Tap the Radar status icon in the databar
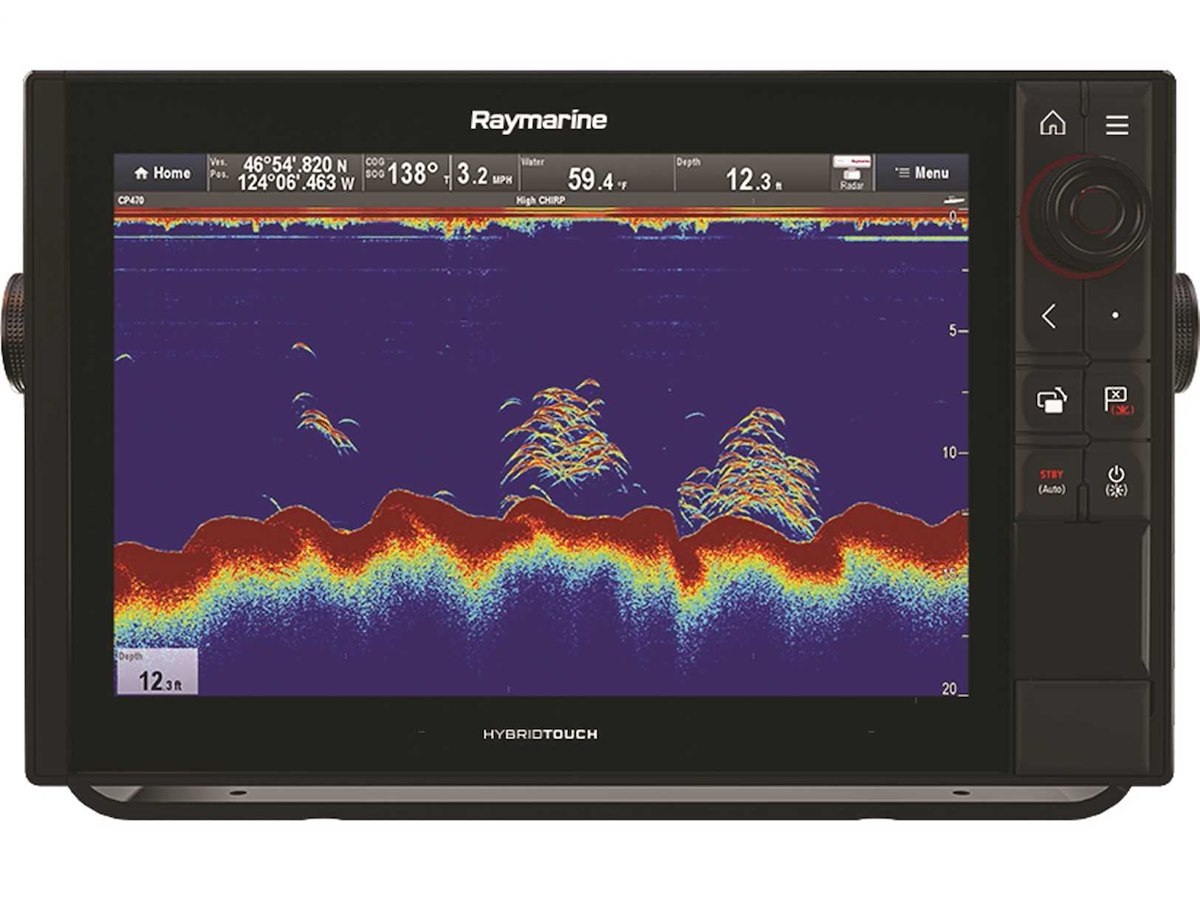Image resolution: width=1200 pixels, height=900 pixels. tap(852, 173)
